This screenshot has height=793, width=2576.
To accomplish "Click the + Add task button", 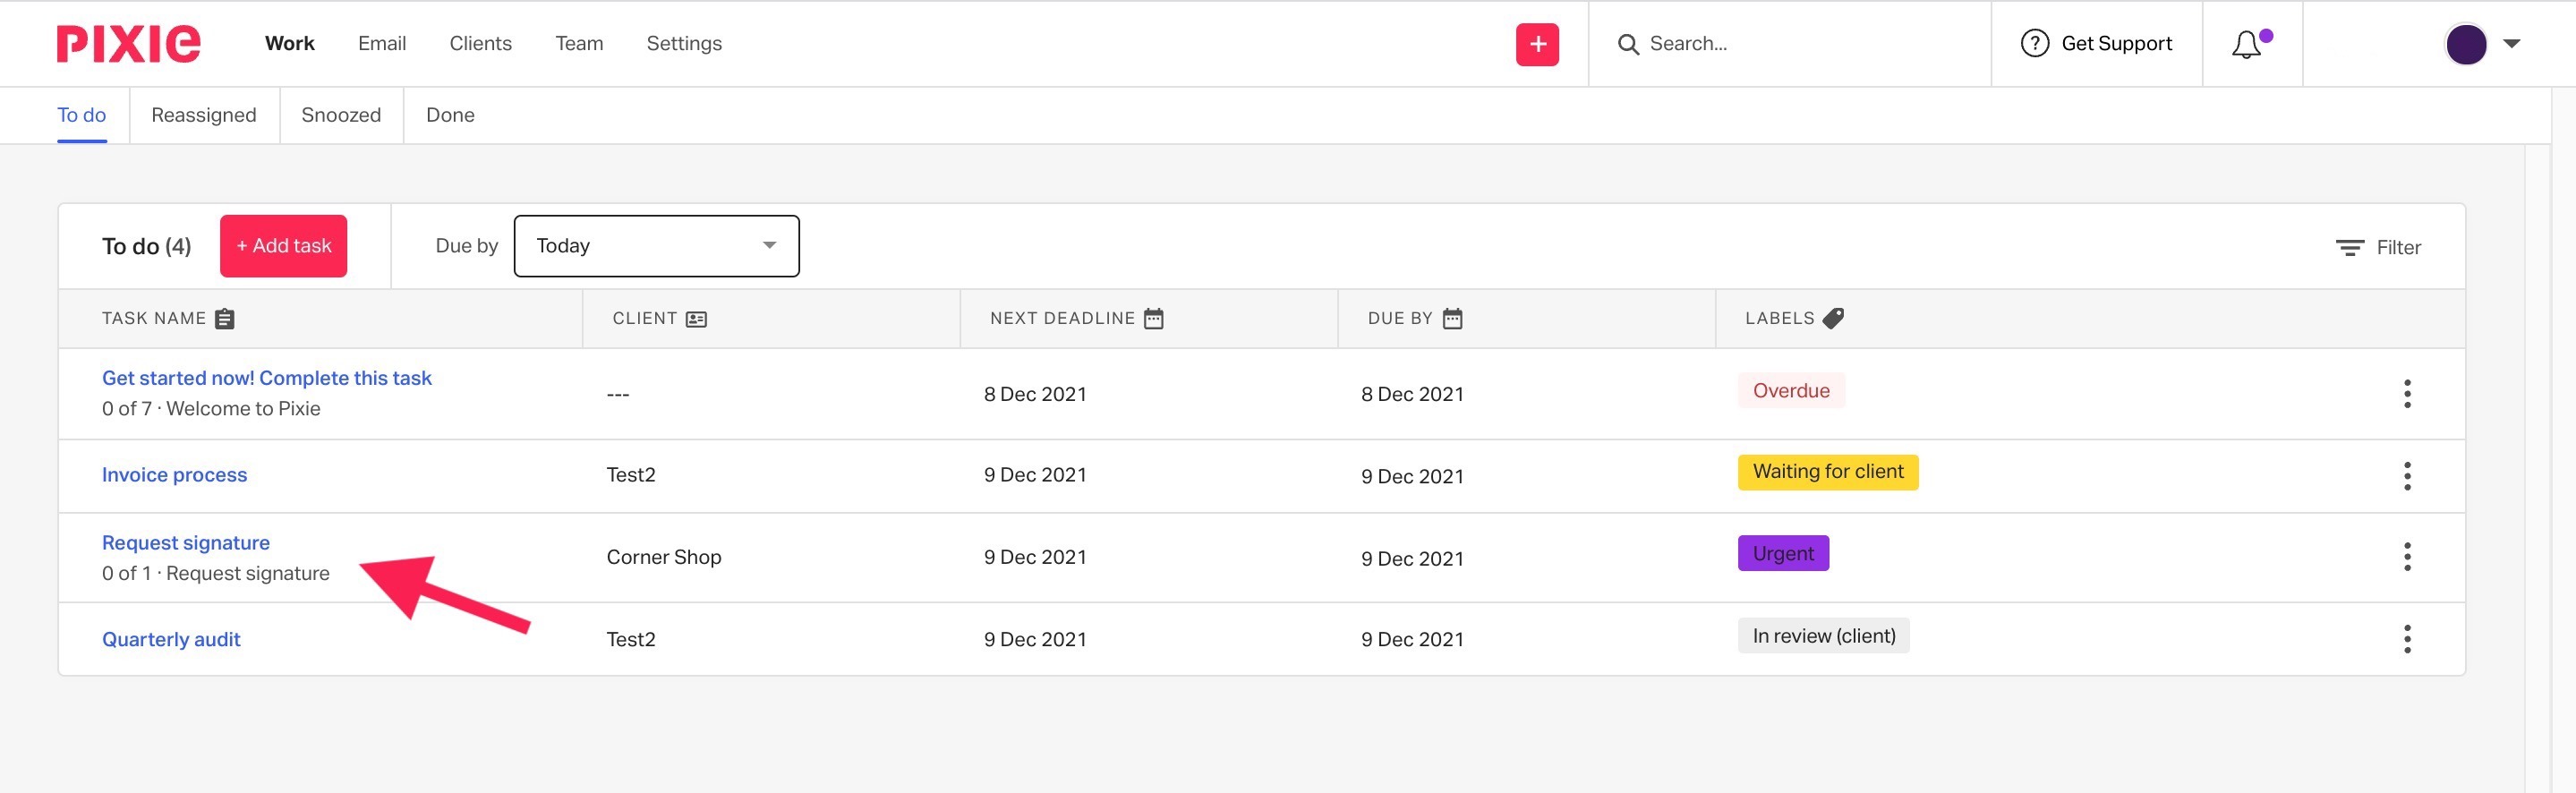I will coord(283,246).
